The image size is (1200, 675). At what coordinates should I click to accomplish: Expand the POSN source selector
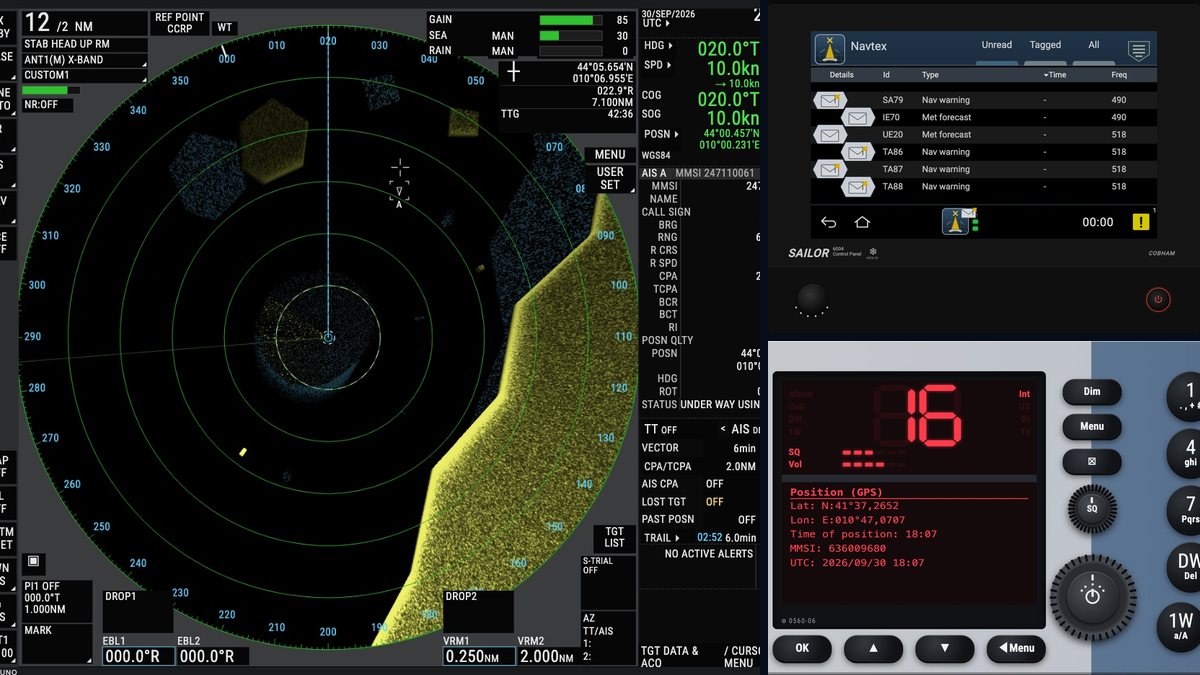(x=659, y=134)
